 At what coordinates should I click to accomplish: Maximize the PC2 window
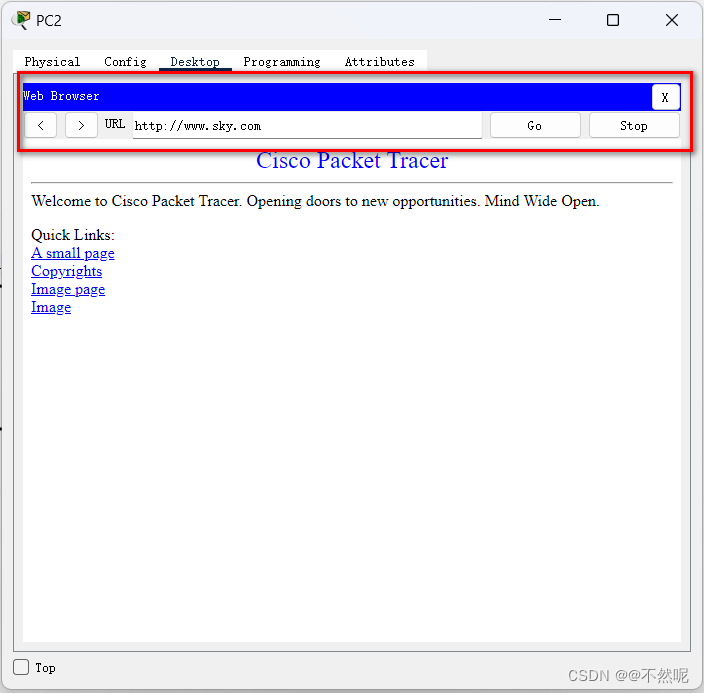(613, 20)
